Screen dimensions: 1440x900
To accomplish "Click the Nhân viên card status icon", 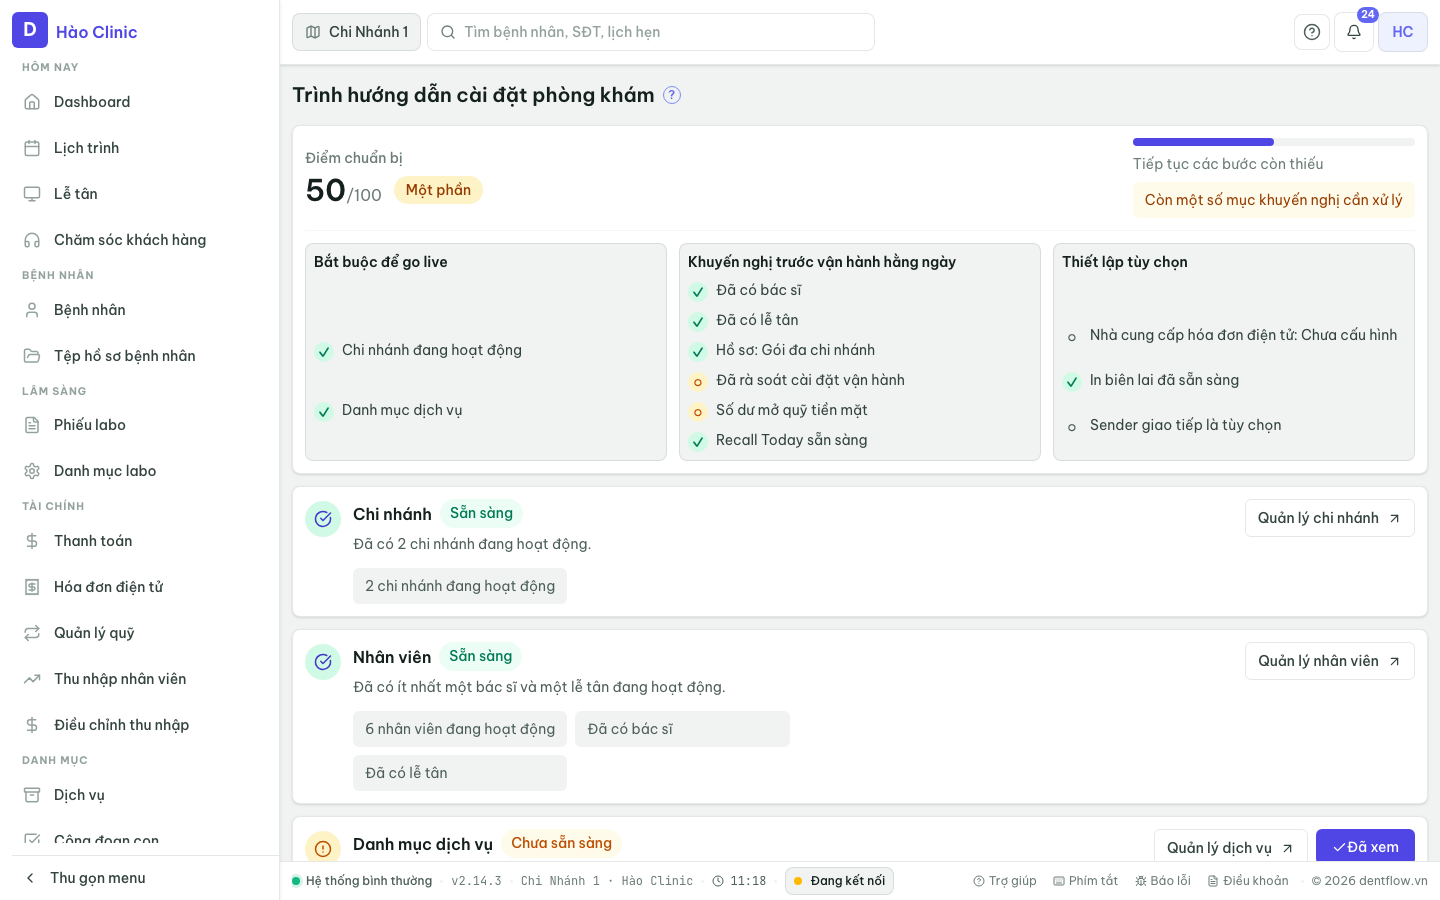I will [x=323, y=662].
